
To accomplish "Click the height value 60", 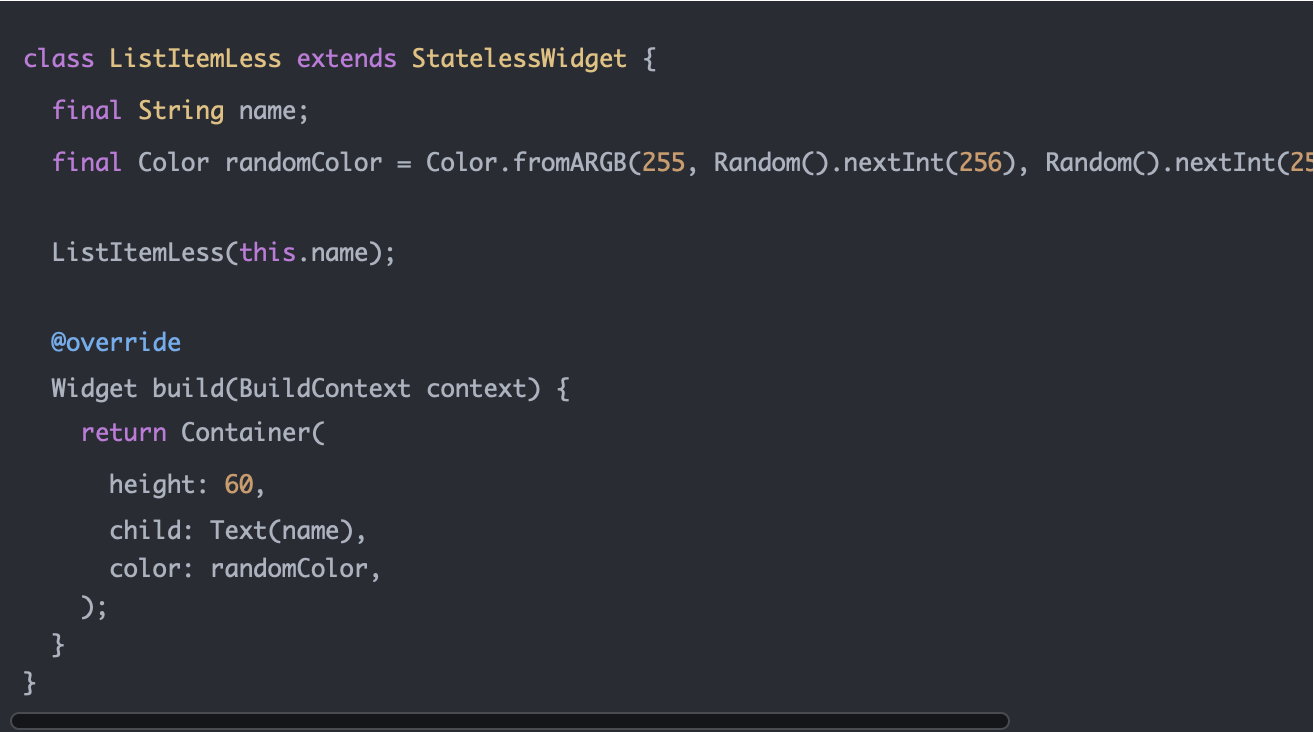I will tap(239, 485).
